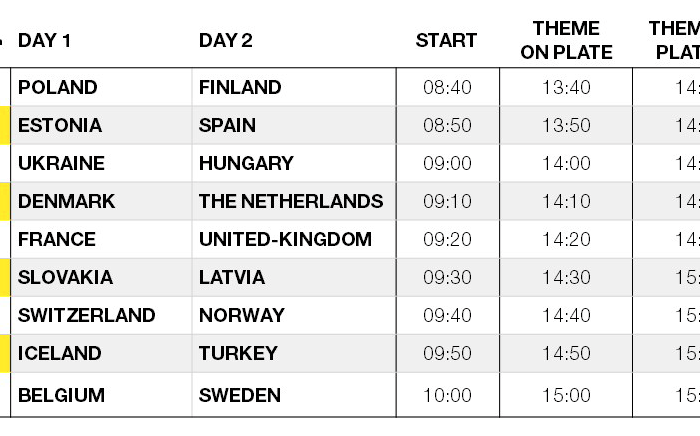Click the THEME ON PLATE header

(x=566, y=41)
